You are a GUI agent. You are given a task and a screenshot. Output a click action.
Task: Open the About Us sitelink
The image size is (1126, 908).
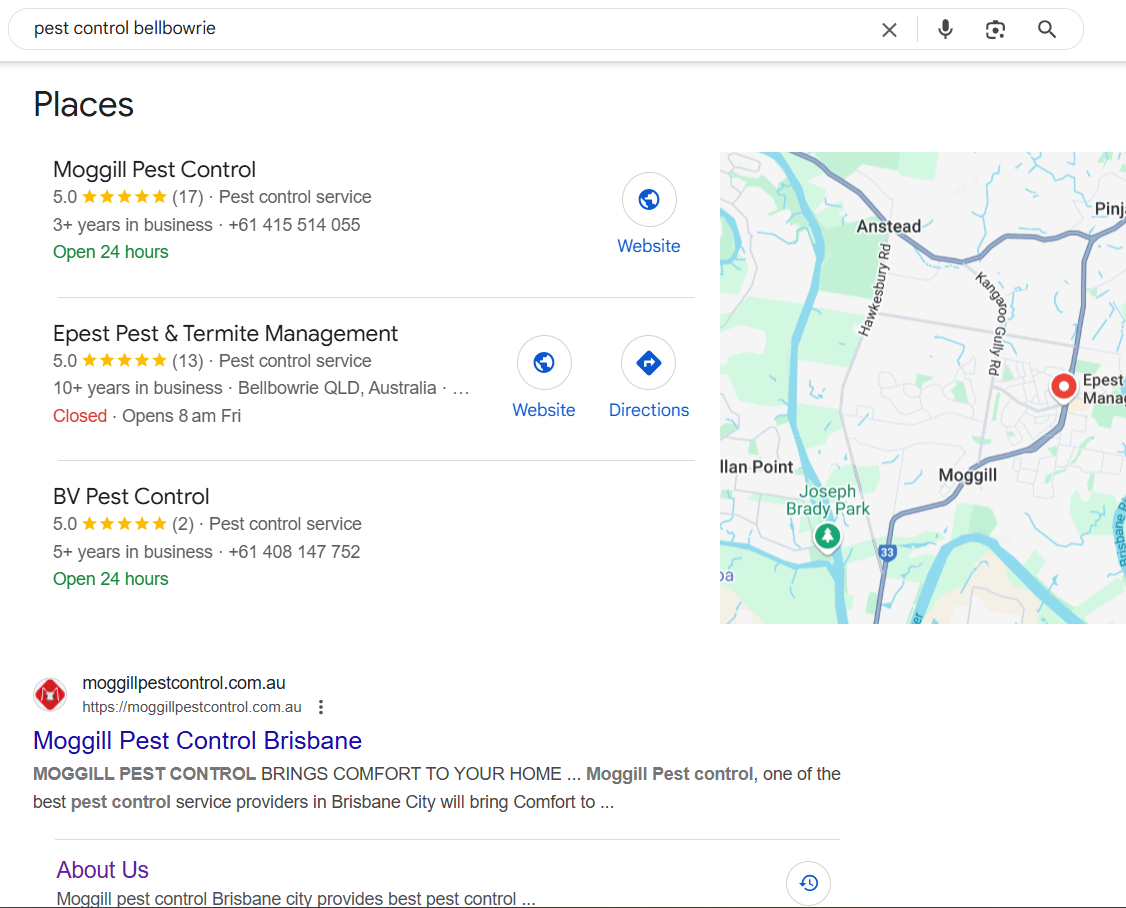(x=103, y=870)
